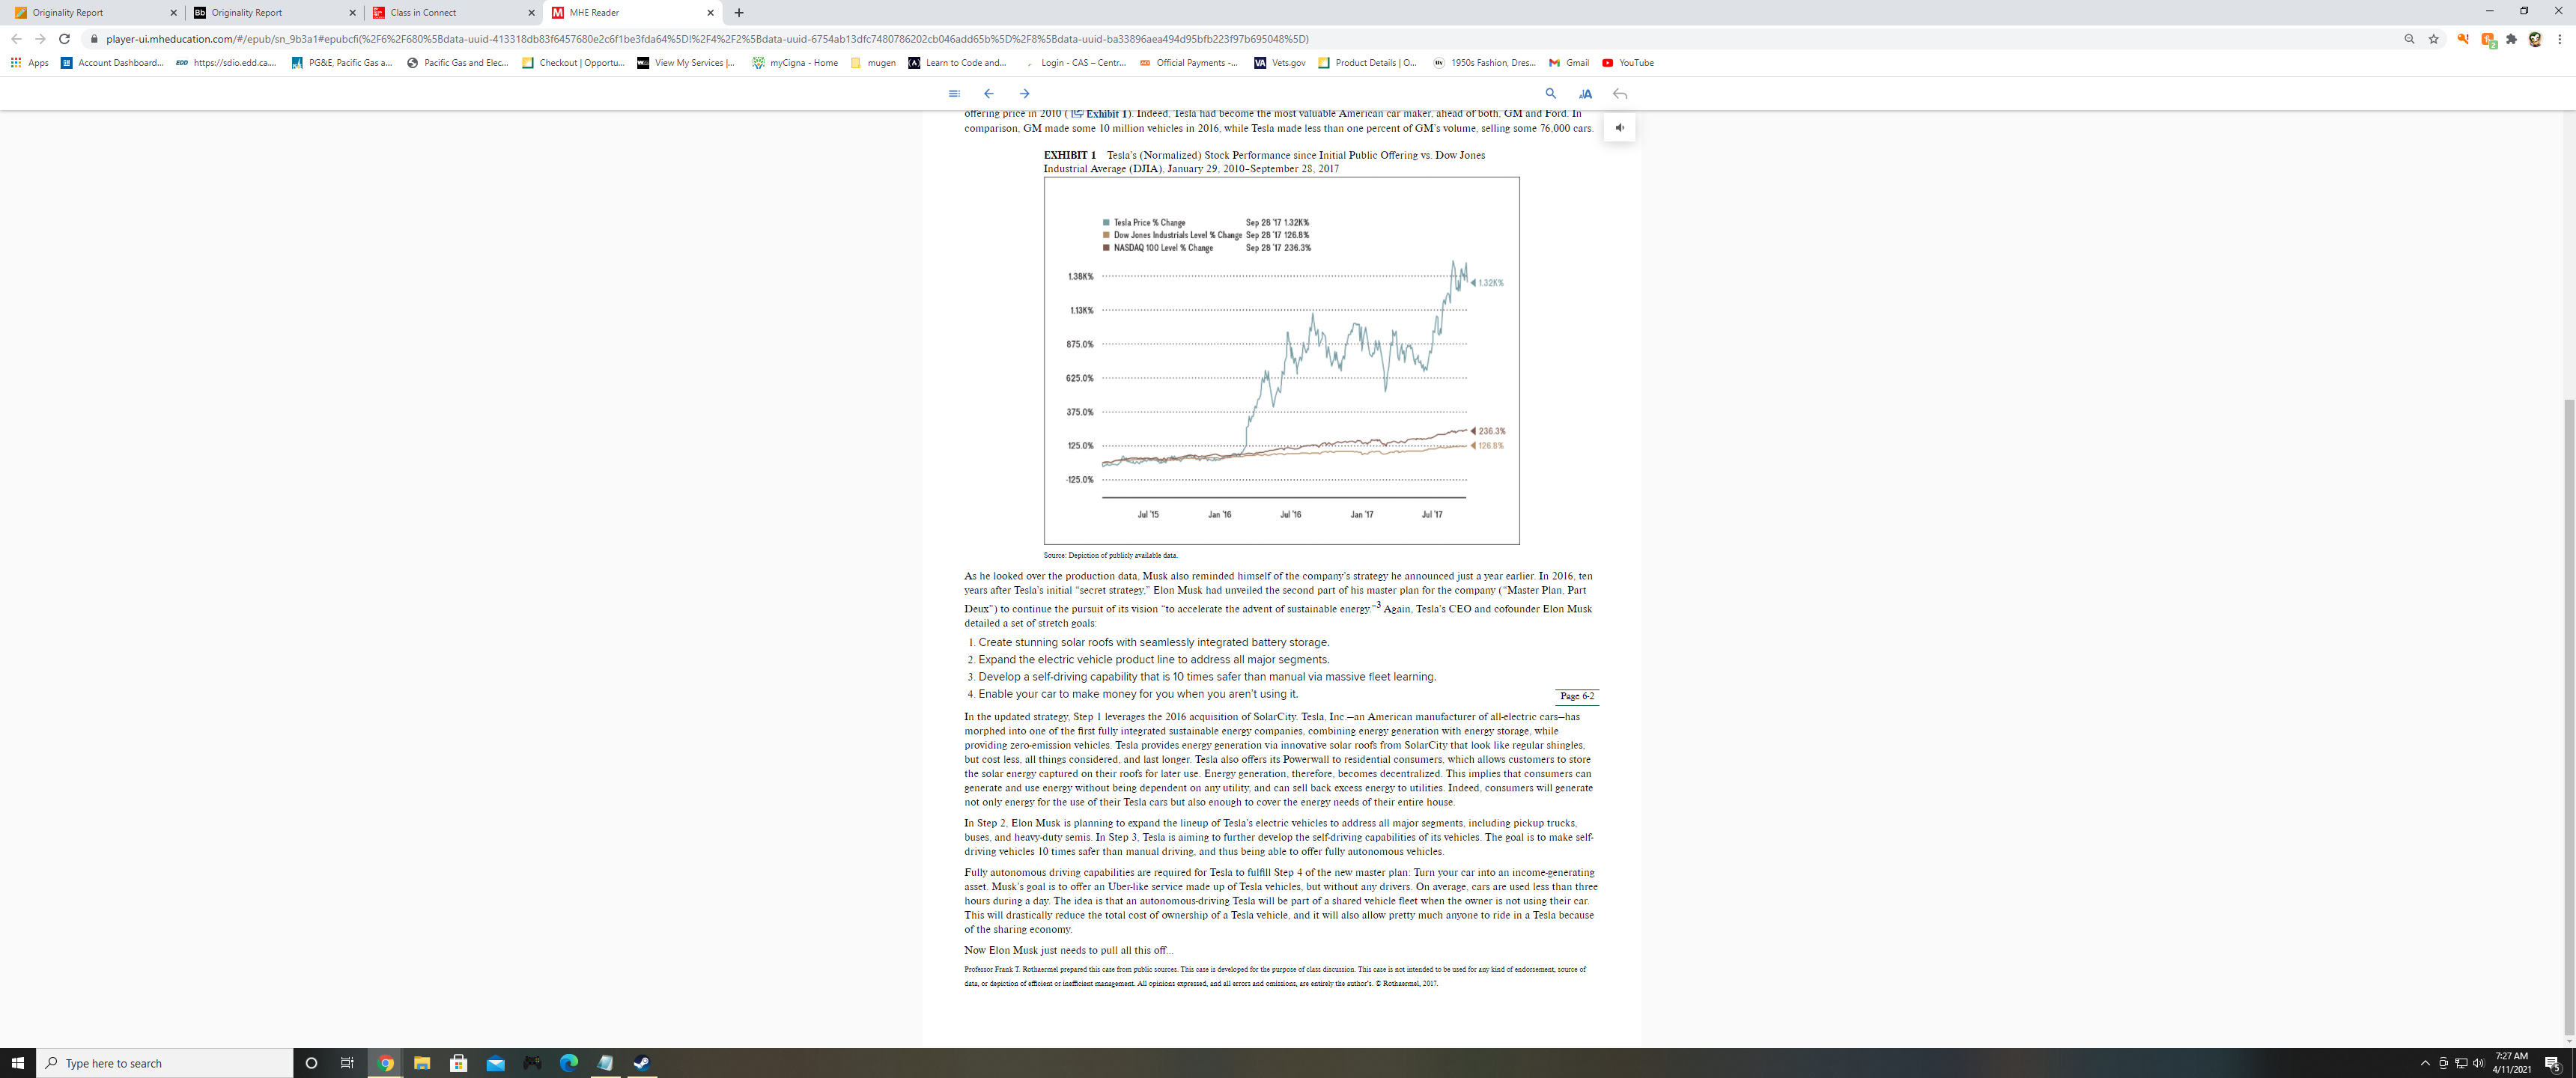The width and height of the screenshot is (2576, 1078).
Task: Open Steam from the taskbar
Action: tap(642, 1063)
